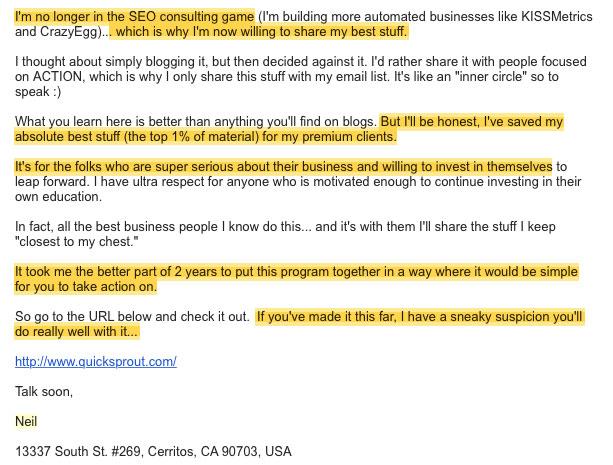Click highlighted text "I'm no longer in the SEO consulting game"
Viewport: 613px width, 465px height.
134,16
